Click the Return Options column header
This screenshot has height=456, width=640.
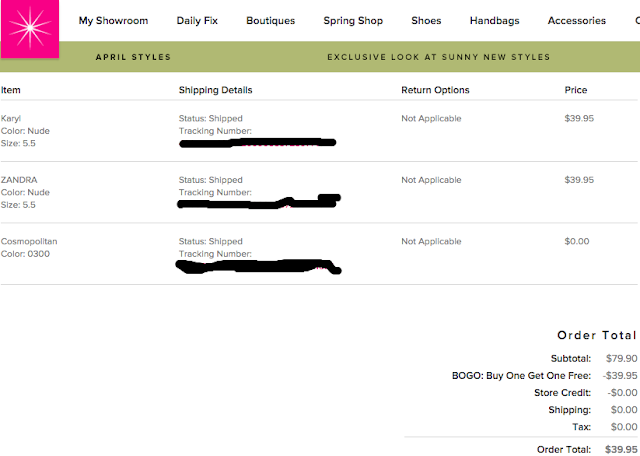click(435, 90)
